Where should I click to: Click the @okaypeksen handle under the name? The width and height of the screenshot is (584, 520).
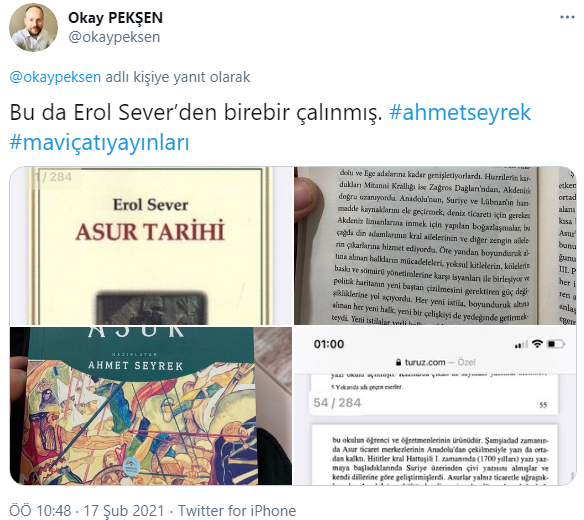(x=114, y=37)
